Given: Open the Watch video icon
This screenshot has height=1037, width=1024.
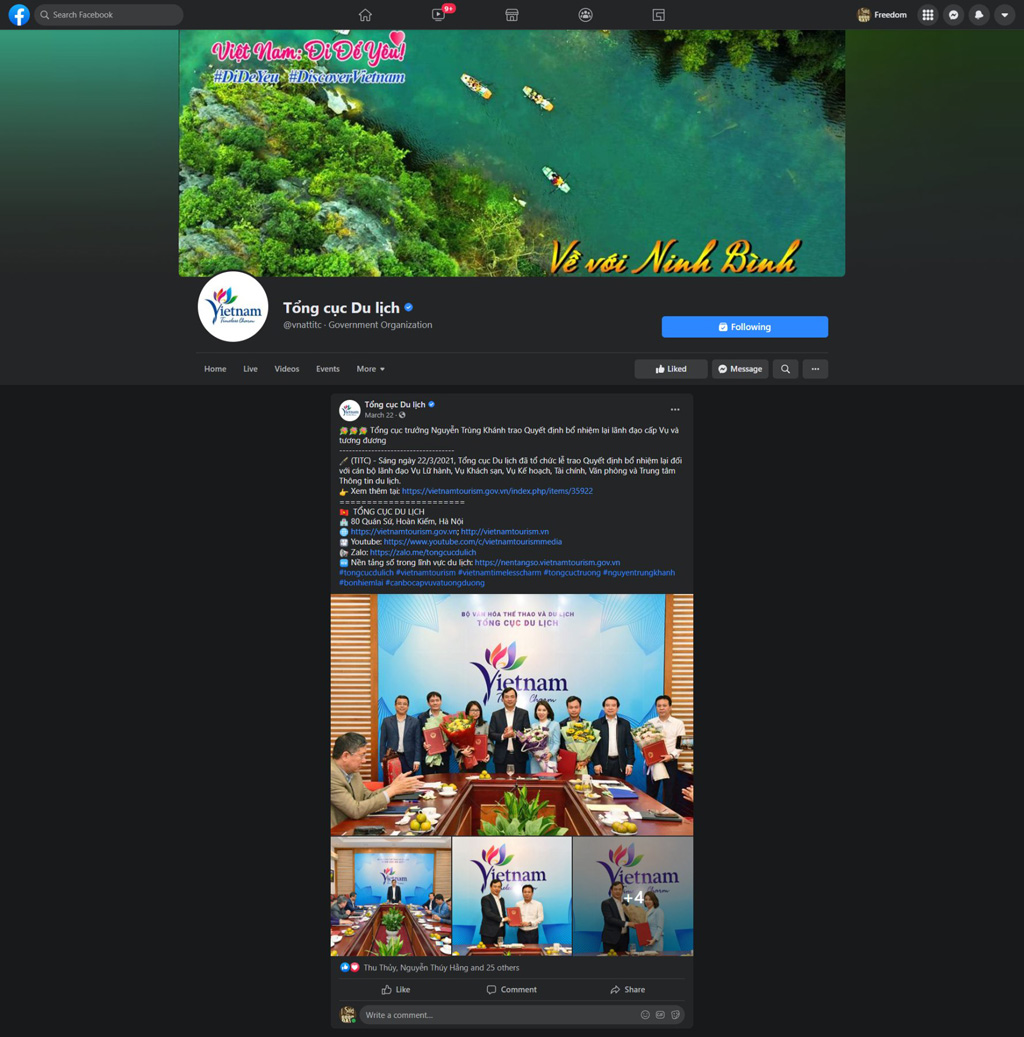Looking at the screenshot, I should [438, 15].
